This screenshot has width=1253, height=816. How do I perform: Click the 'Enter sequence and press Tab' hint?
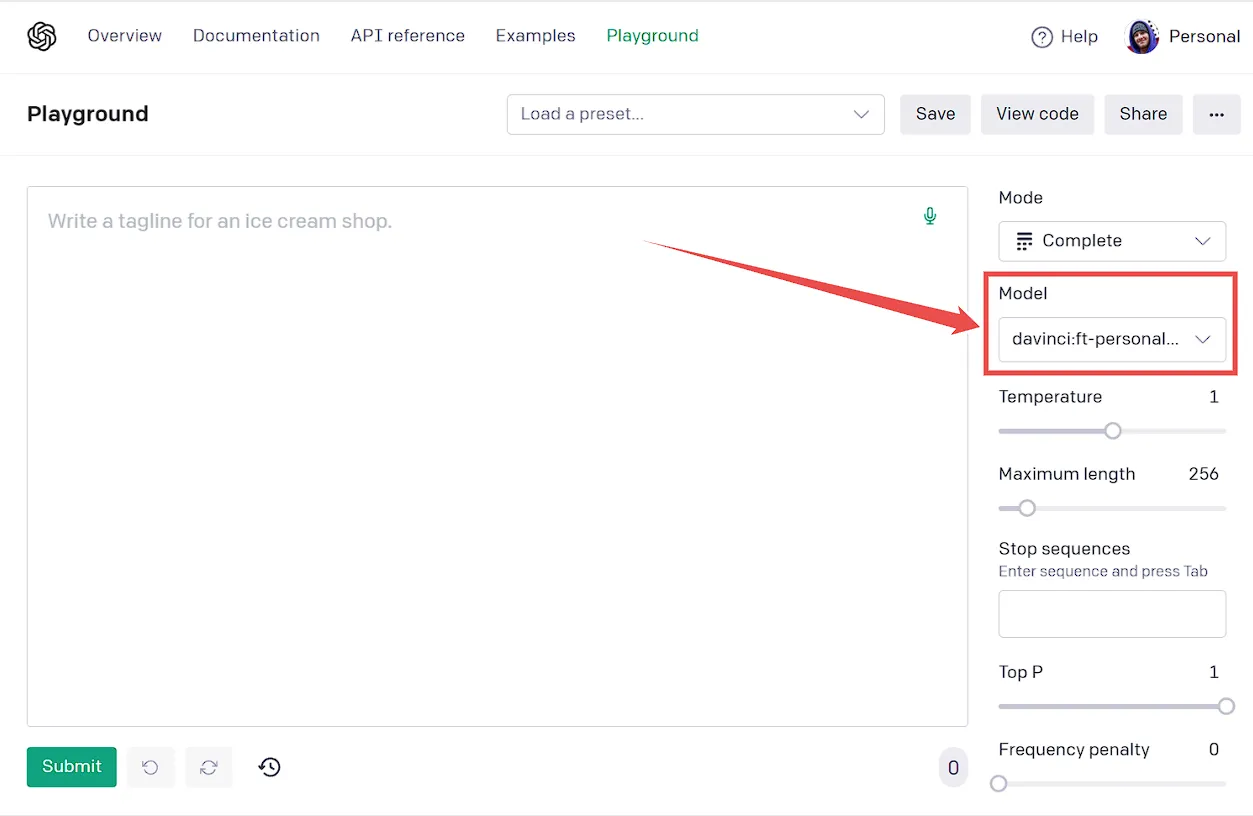(1103, 572)
